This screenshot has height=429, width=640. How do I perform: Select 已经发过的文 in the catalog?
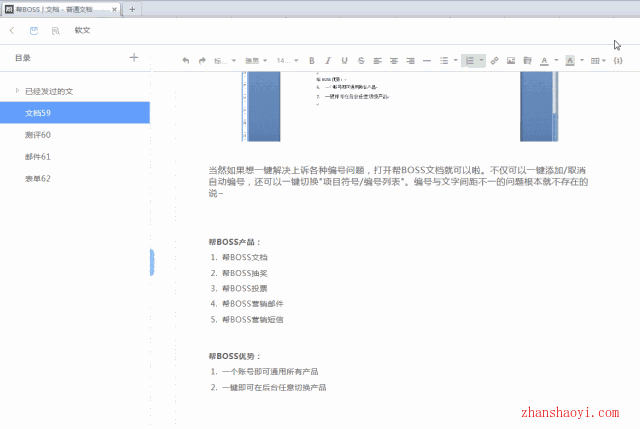(x=49, y=91)
